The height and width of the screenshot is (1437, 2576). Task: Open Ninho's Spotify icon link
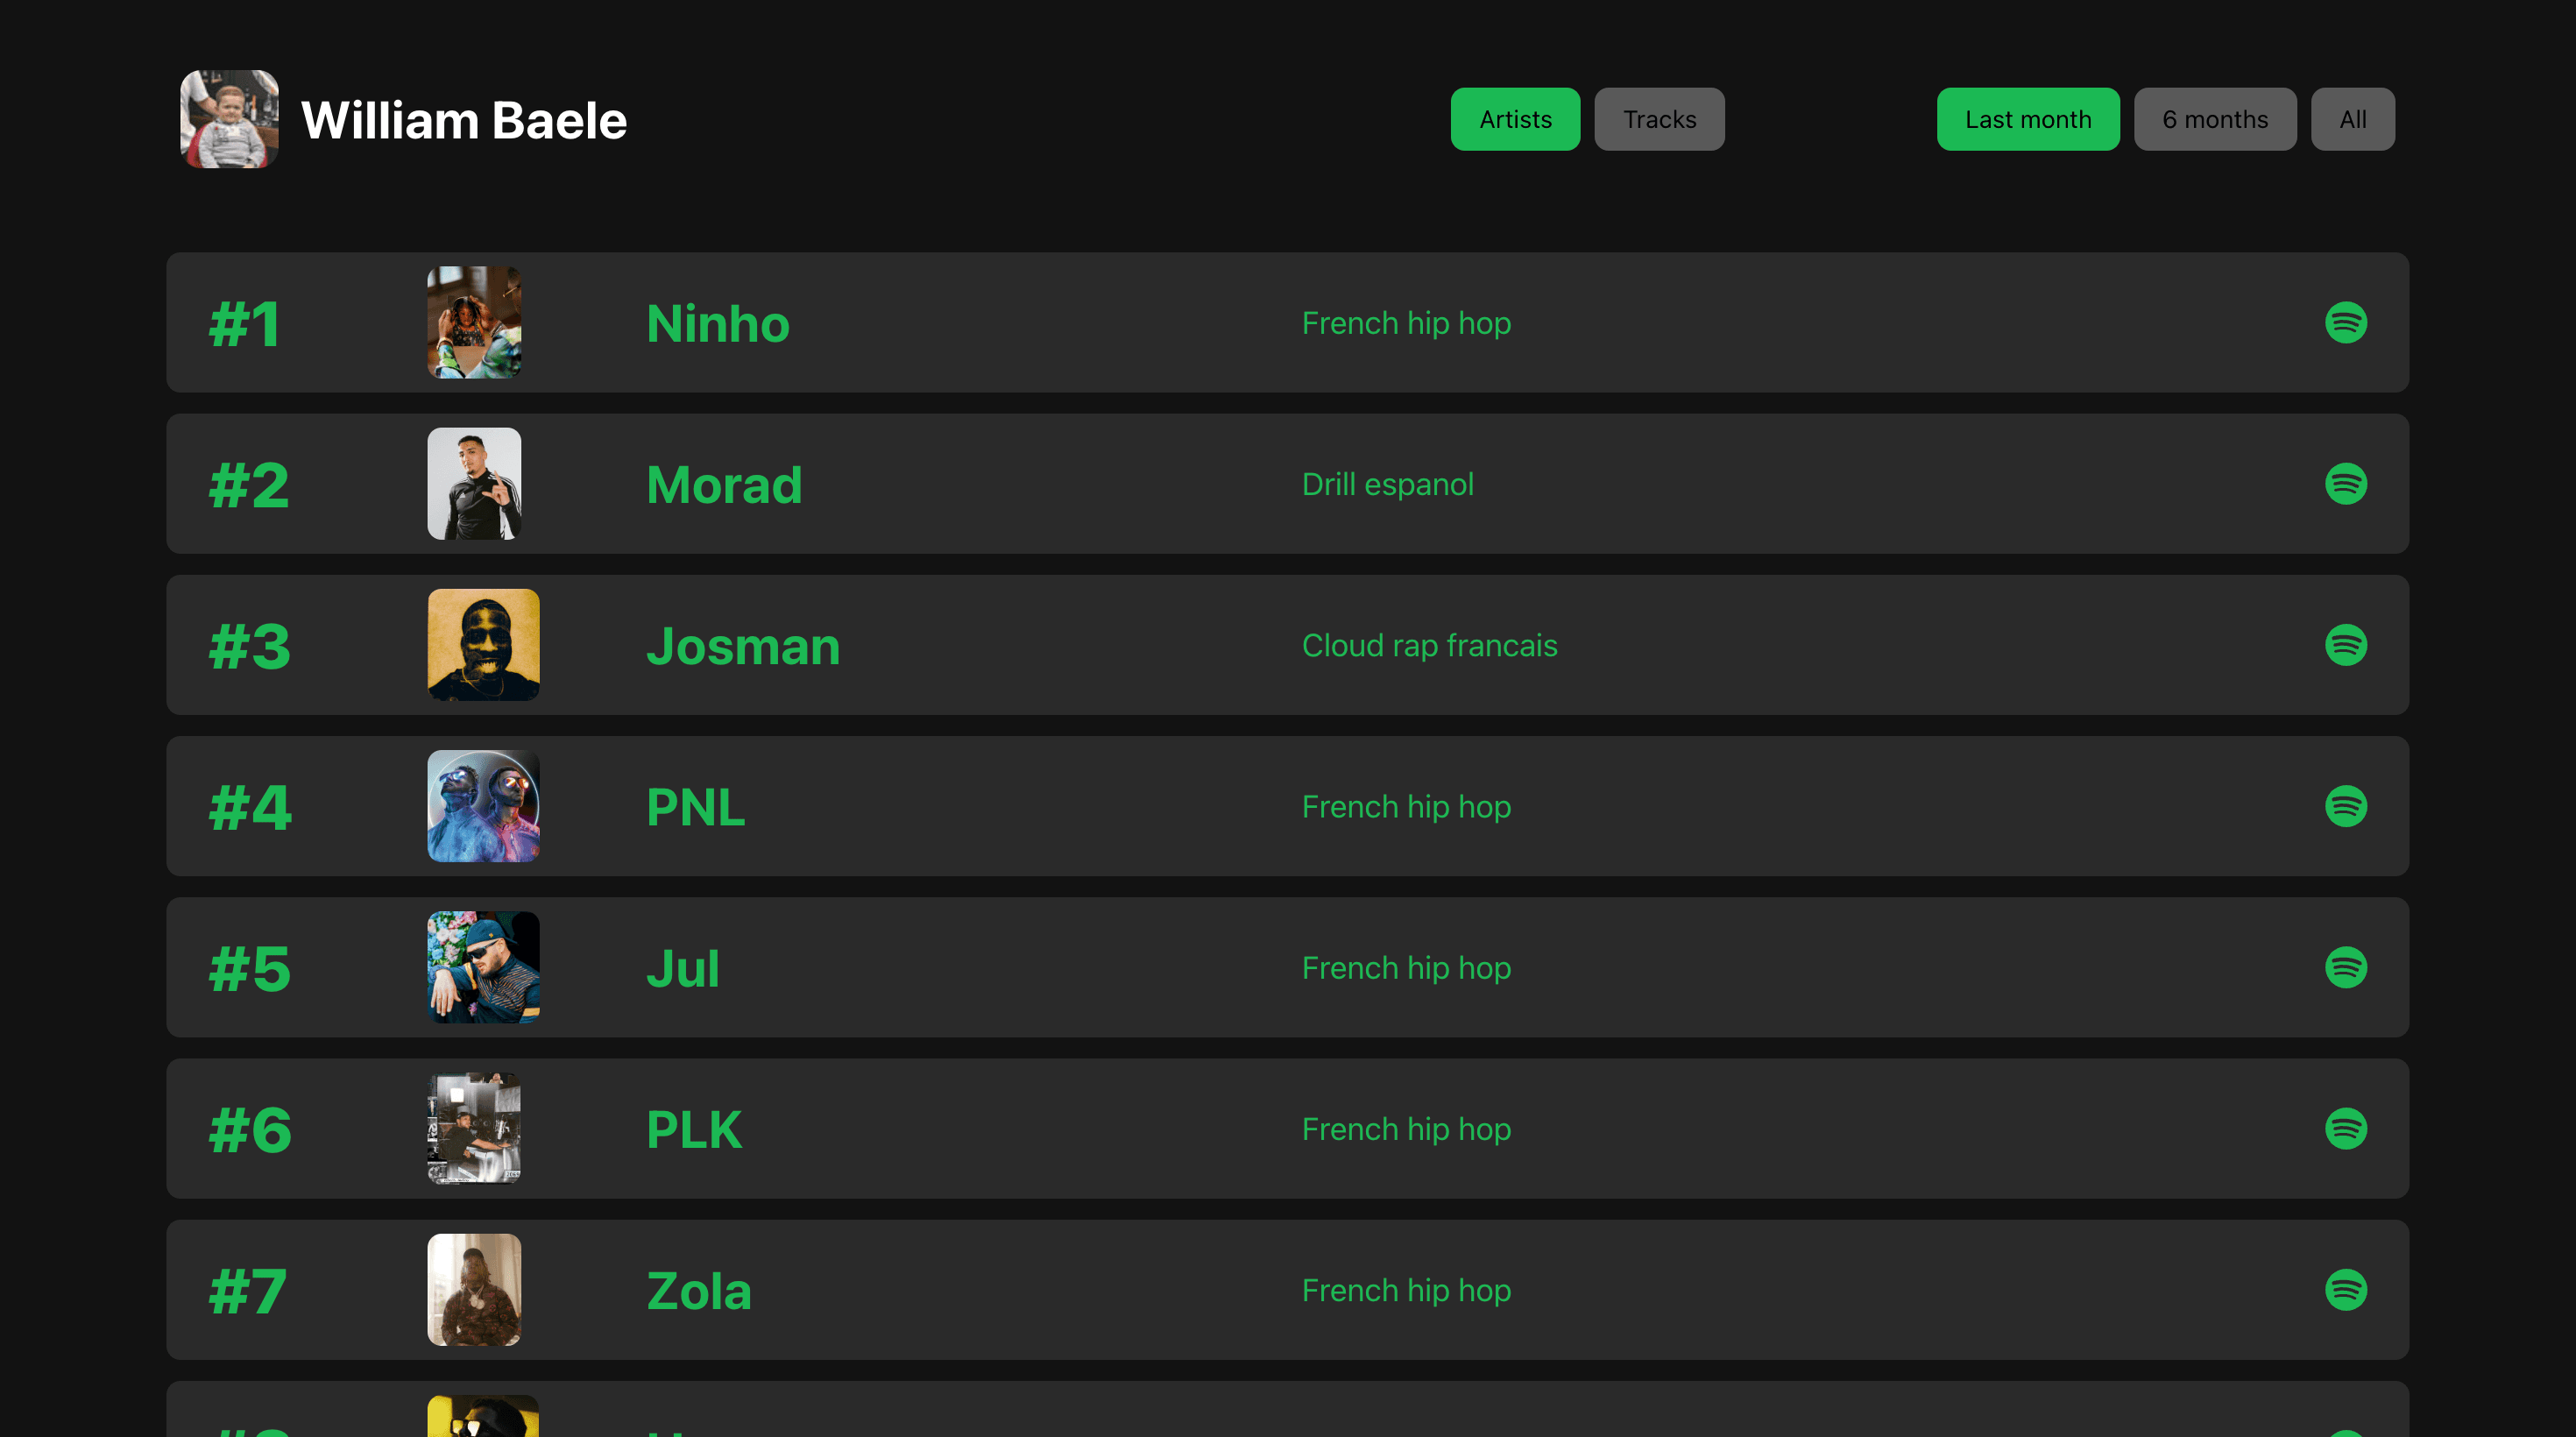[2345, 323]
